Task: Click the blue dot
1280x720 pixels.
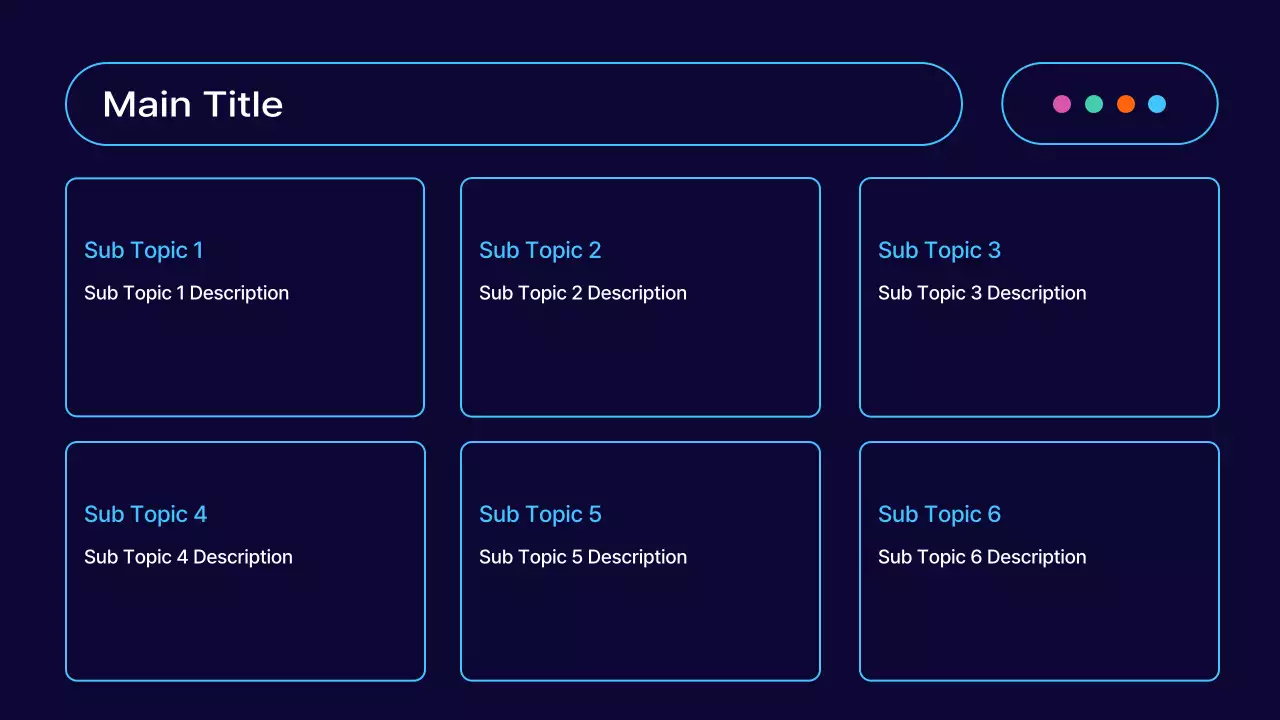Action: 1157,104
